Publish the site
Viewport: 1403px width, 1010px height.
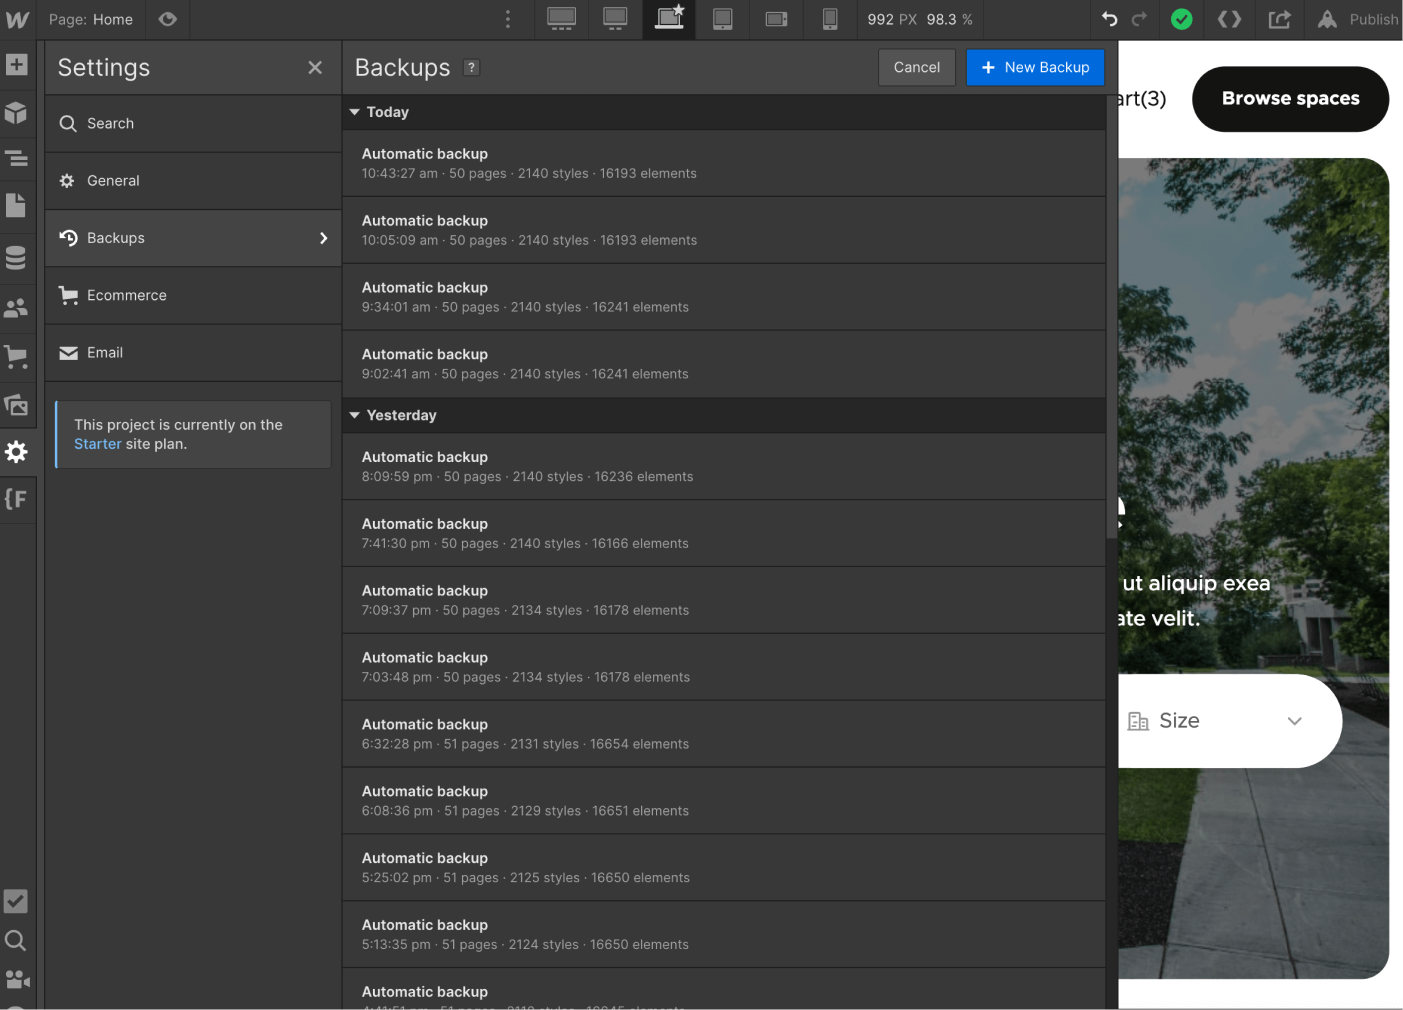tap(1357, 19)
